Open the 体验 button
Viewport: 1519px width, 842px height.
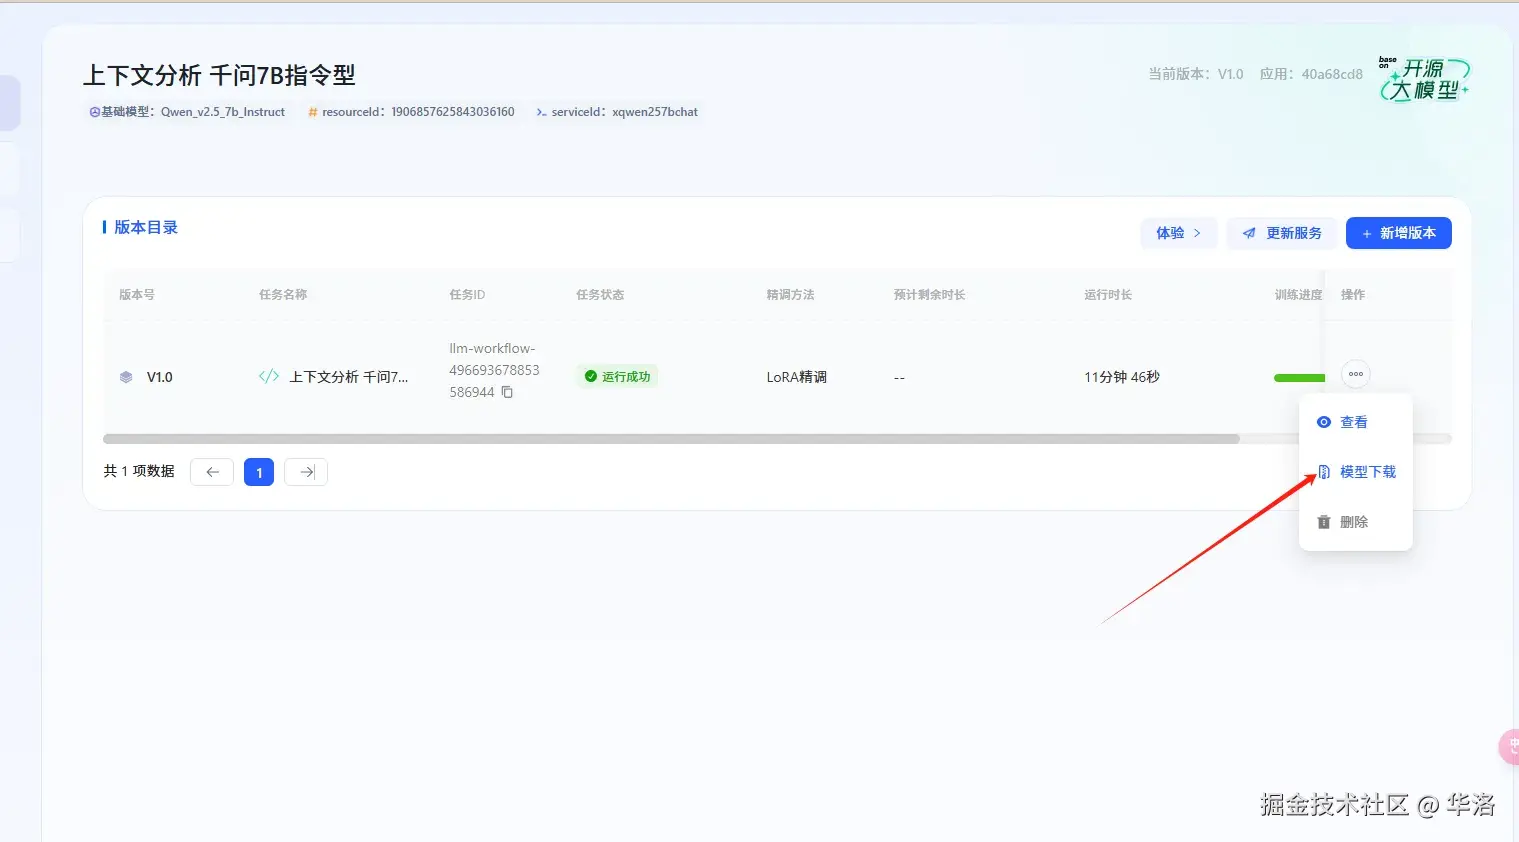click(1179, 233)
